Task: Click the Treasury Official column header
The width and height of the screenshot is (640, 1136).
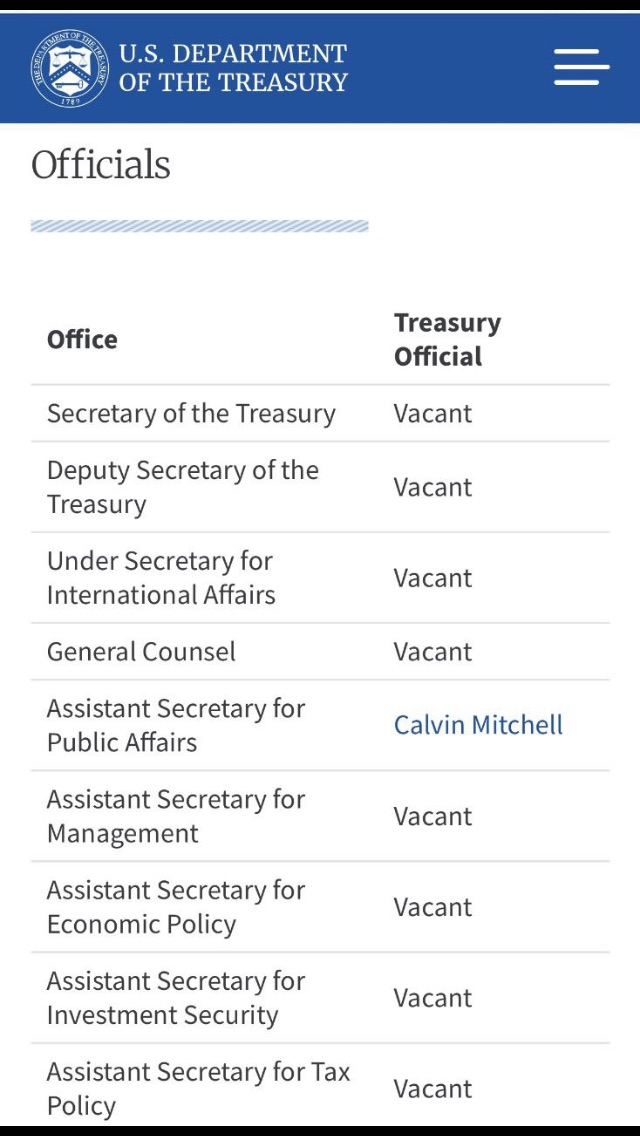Action: (x=447, y=340)
